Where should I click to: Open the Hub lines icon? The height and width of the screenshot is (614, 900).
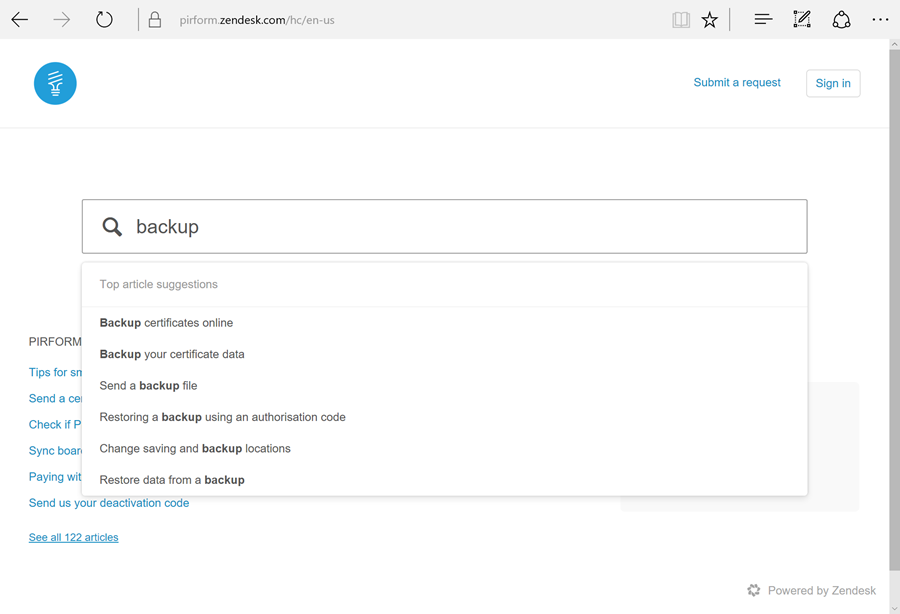tap(763, 20)
